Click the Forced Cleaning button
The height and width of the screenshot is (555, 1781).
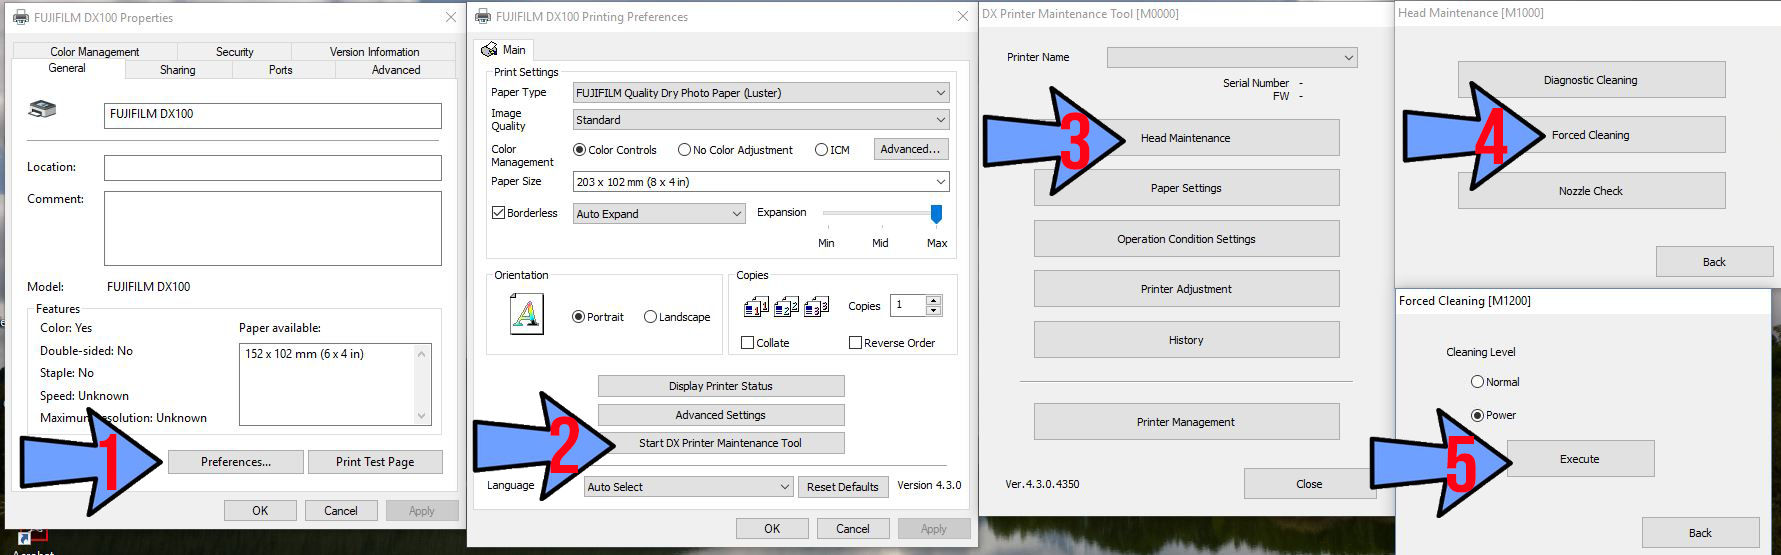1591,134
